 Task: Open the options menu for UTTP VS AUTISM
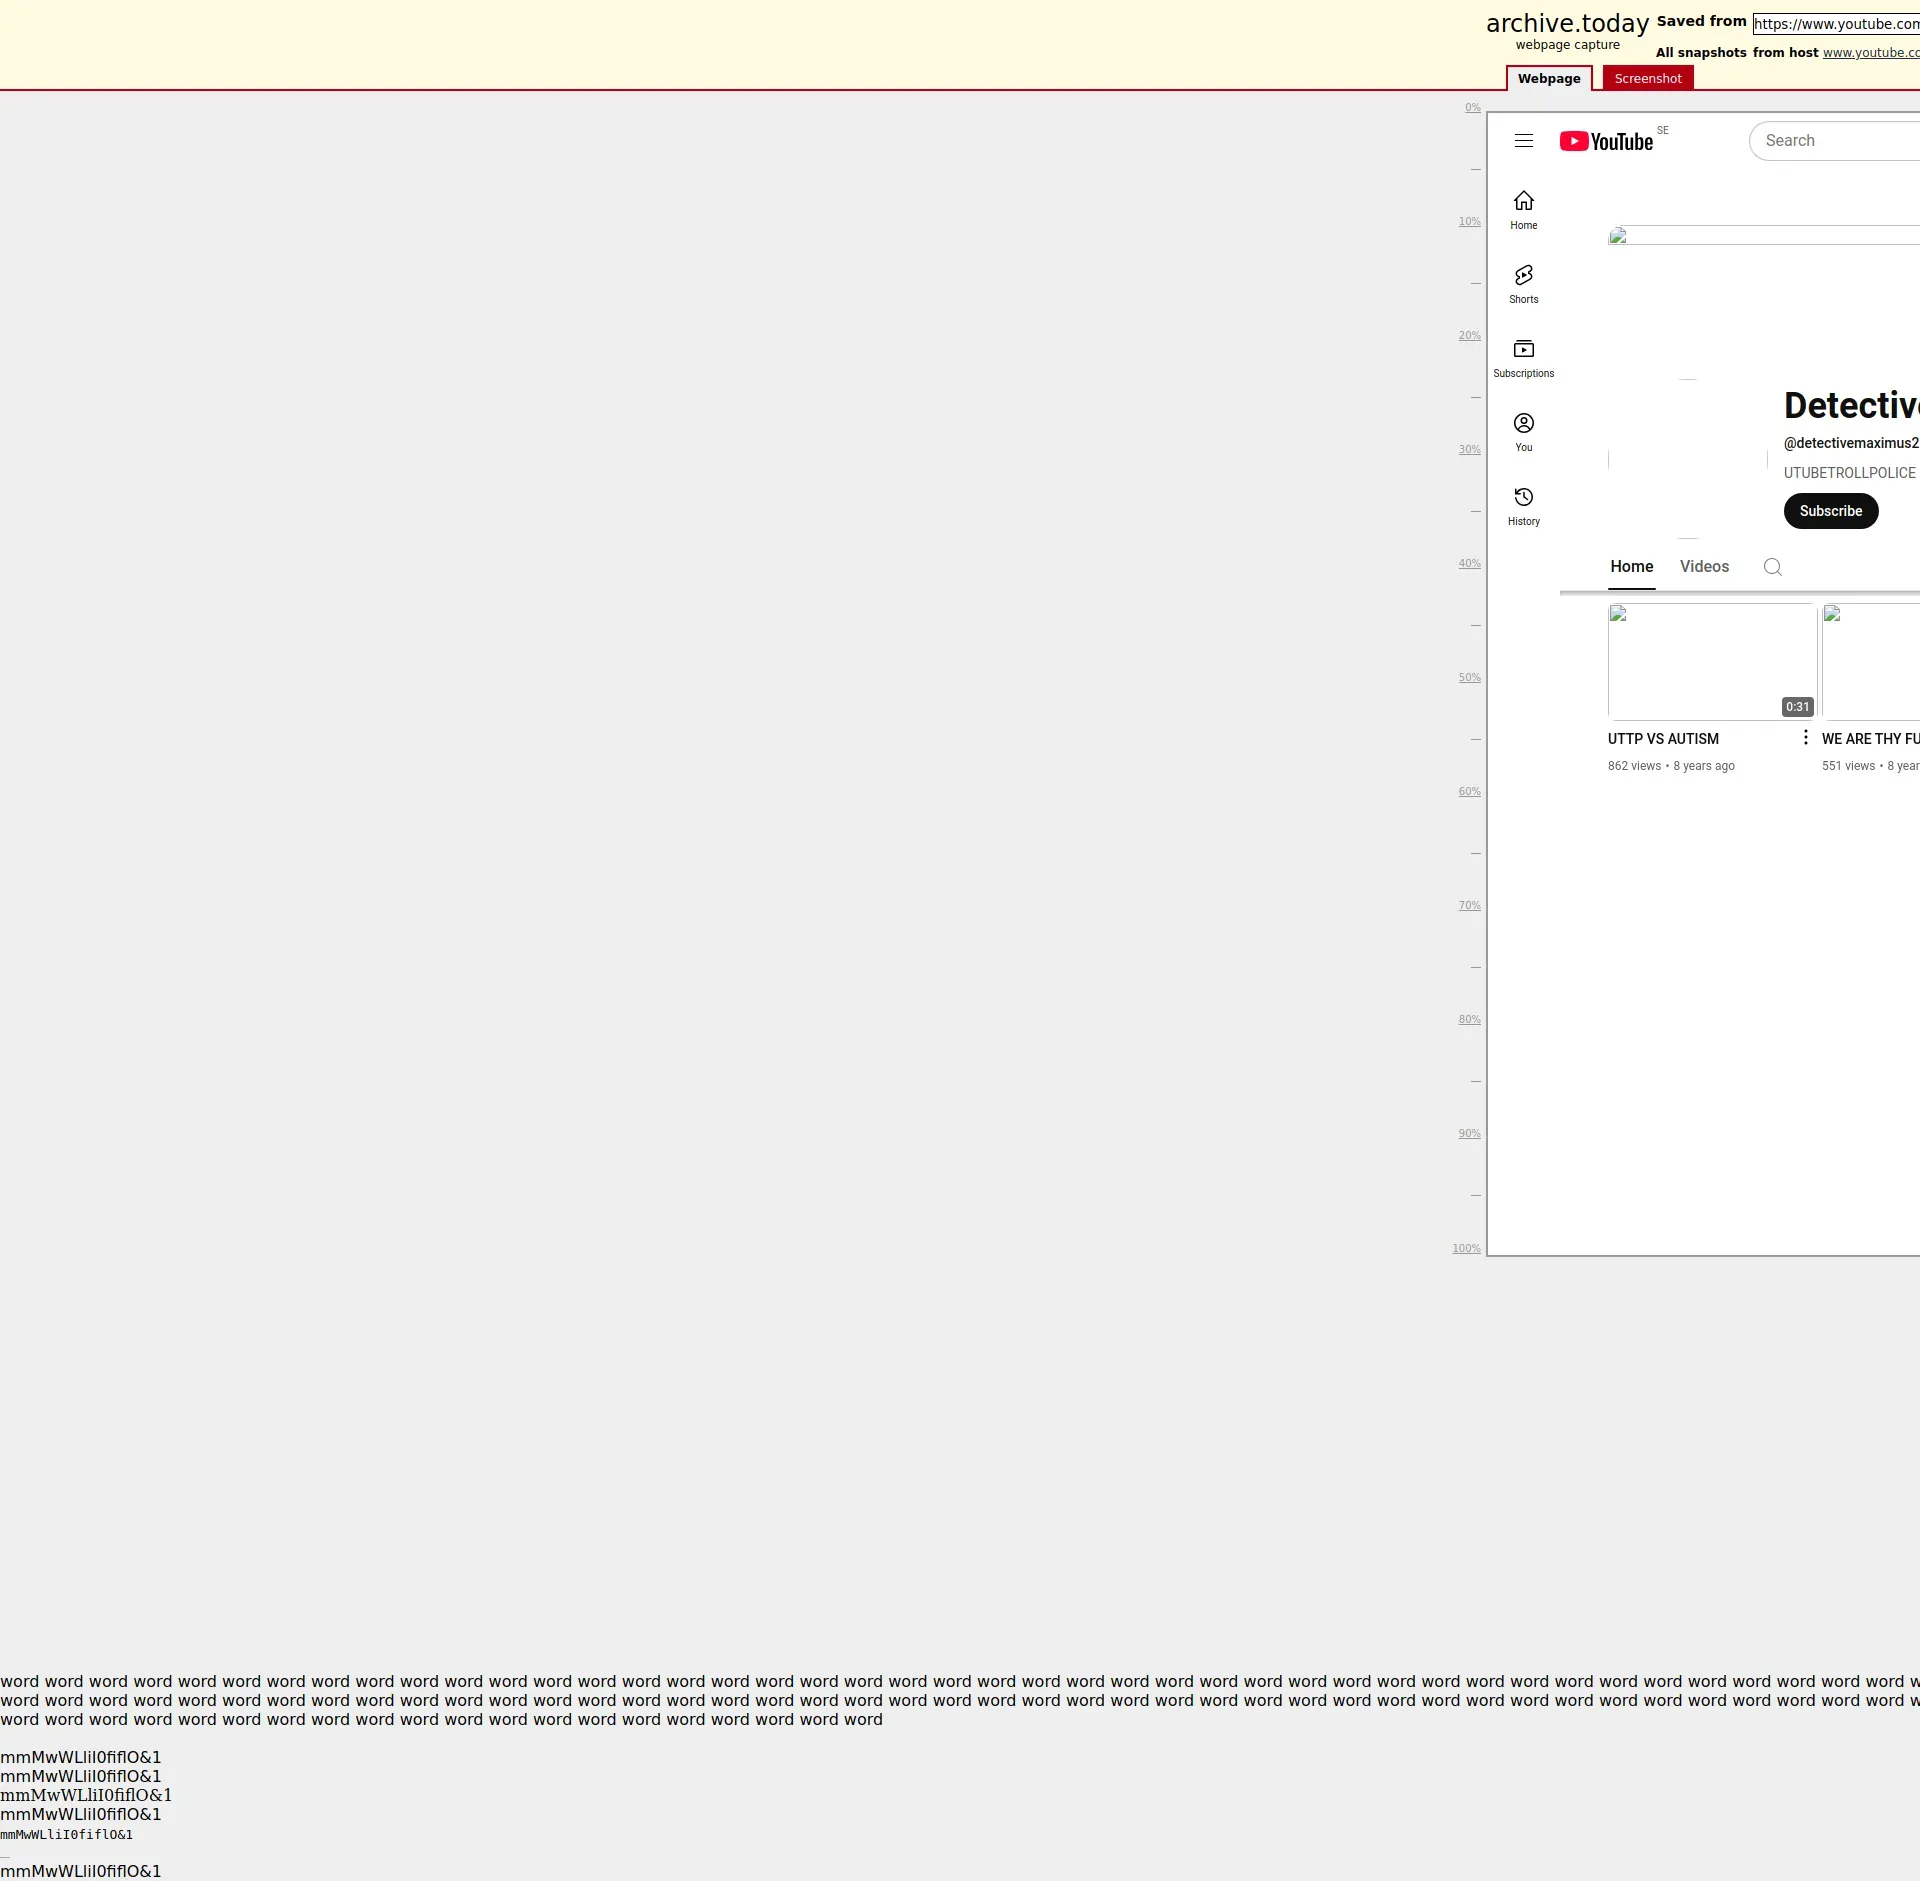(1805, 738)
